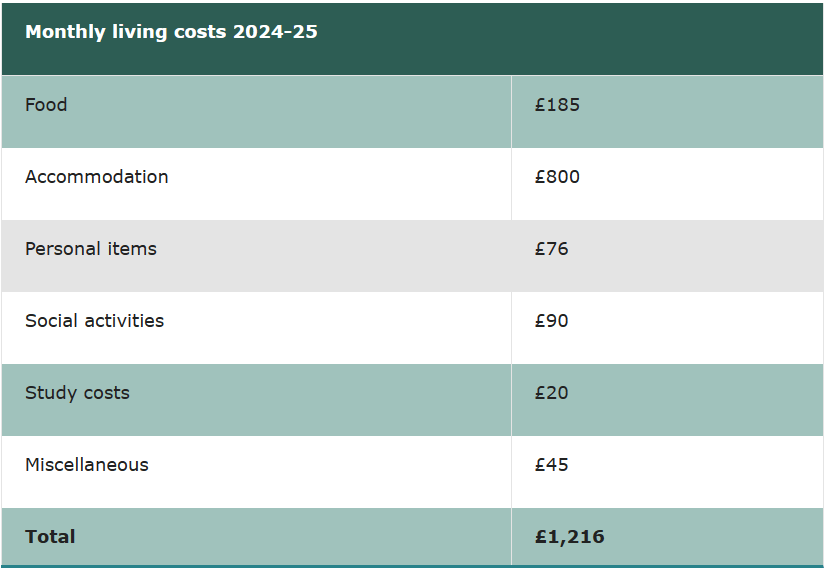This screenshot has width=826, height=571.
Task: Click the £76 personal items value
Action: click(x=551, y=249)
